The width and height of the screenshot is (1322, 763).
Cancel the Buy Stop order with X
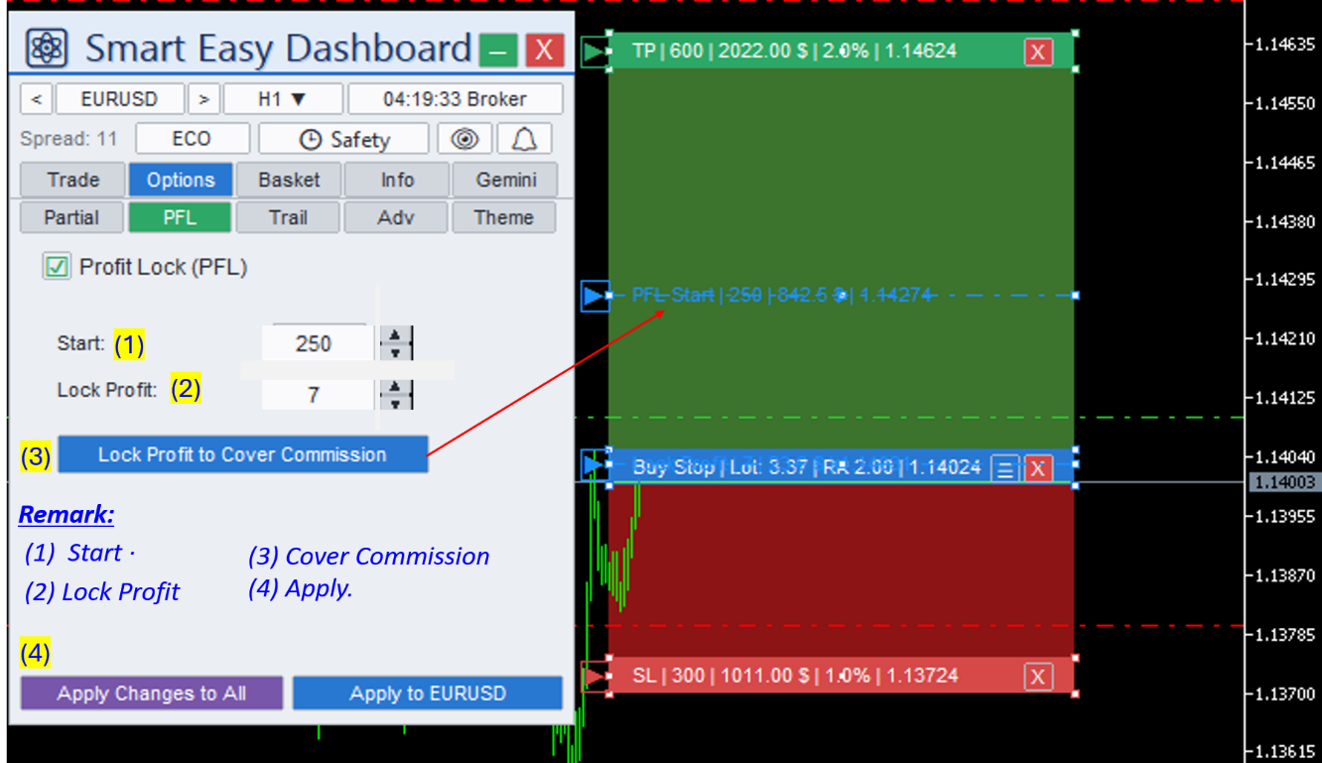coord(1038,468)
